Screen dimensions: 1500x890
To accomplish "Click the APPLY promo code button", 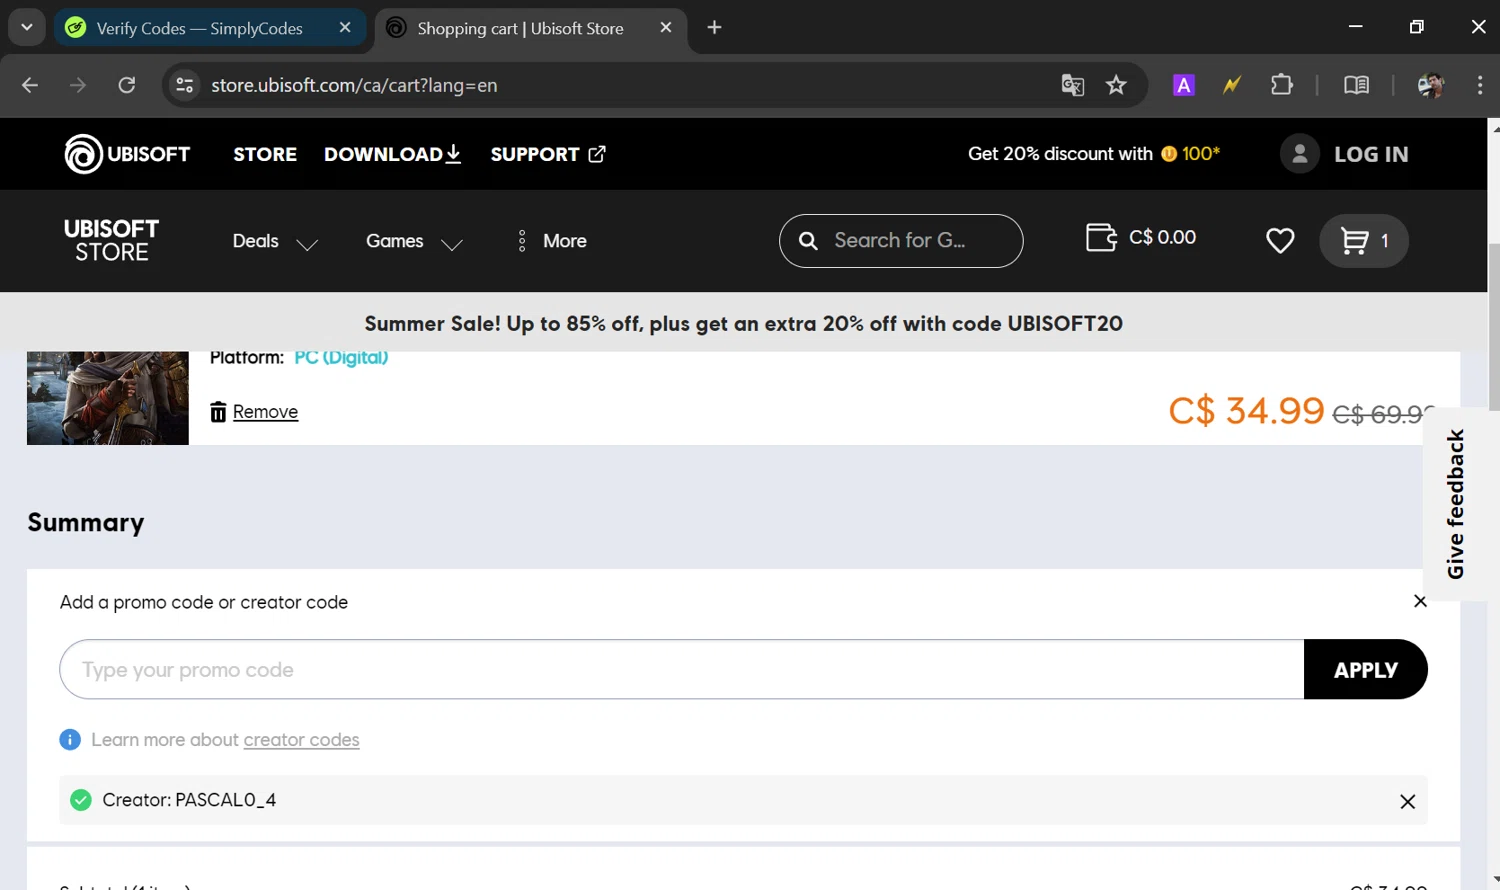I will pyautogui.click(x=1366, y=669).
